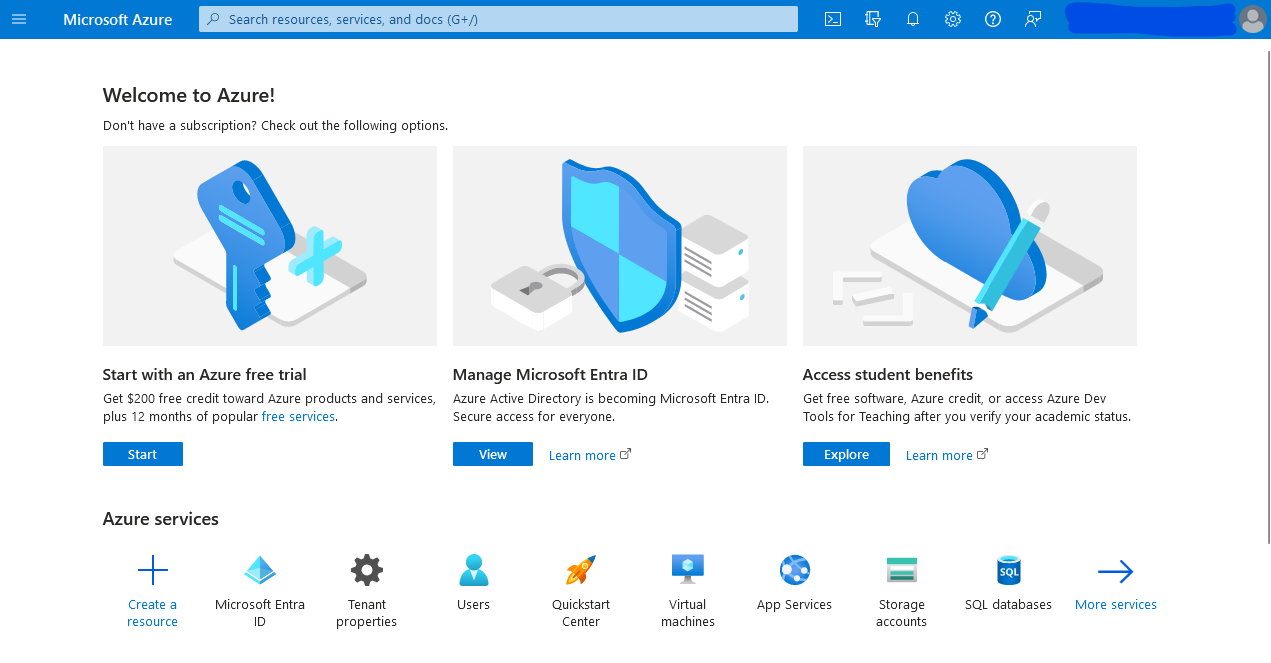The height and width of the screenshot is (663, 1271).
Task: Click the More services arrow icon
Action: pos(1116,572)
